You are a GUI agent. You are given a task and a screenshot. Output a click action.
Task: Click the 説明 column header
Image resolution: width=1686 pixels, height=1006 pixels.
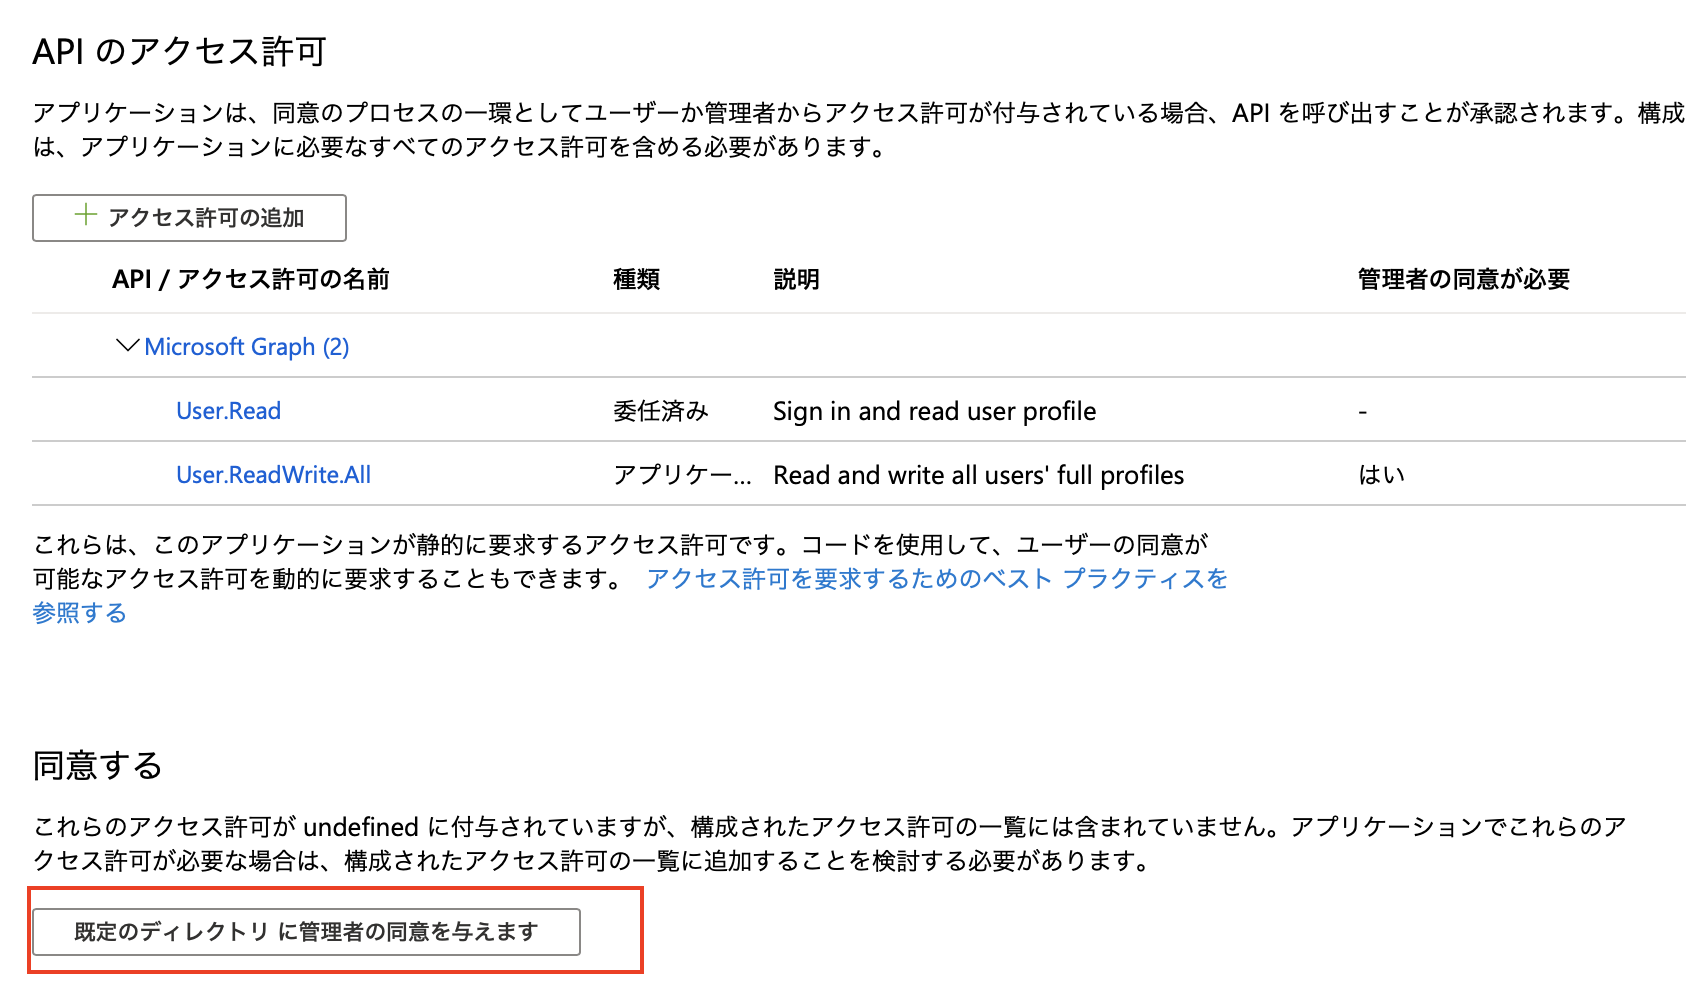[795, 279]
